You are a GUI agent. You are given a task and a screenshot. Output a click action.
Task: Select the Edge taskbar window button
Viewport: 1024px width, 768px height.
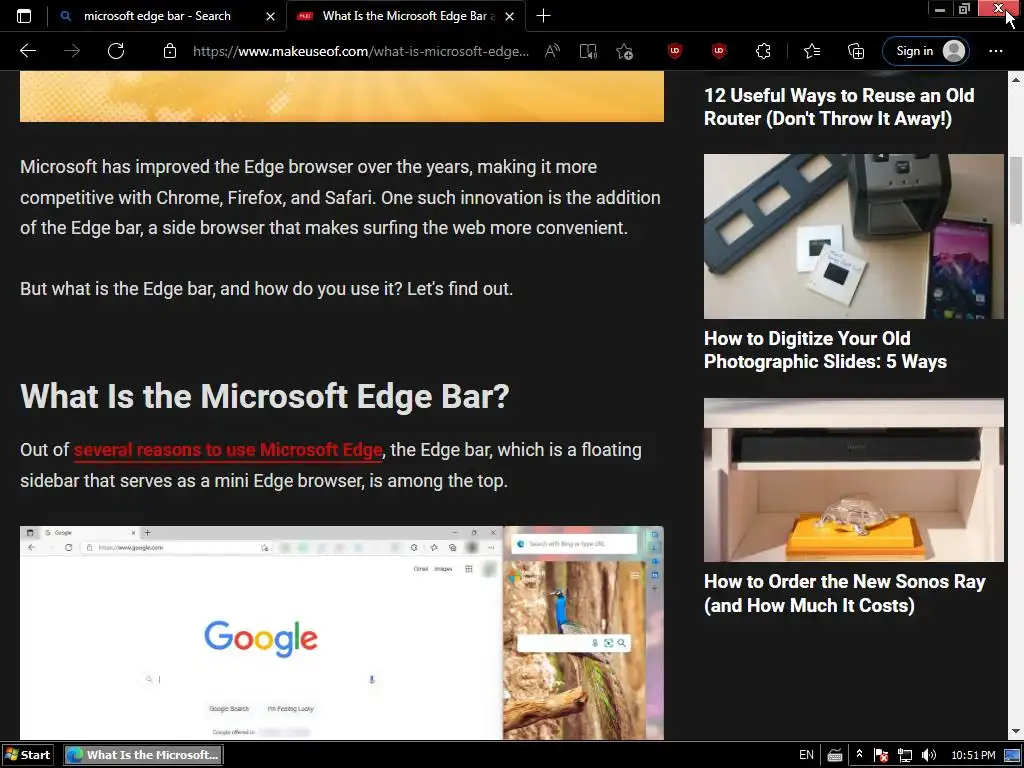tap(143, 755)
